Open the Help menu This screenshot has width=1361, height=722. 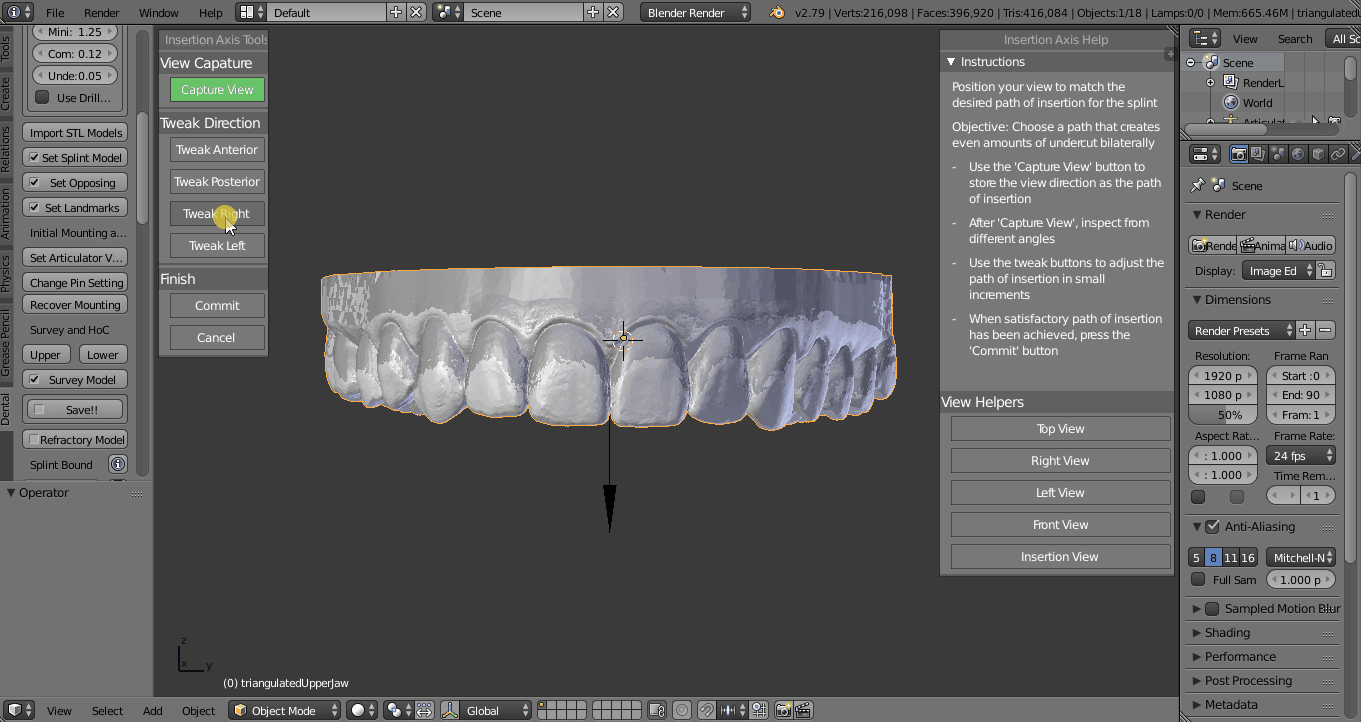(x=210, y=12)
